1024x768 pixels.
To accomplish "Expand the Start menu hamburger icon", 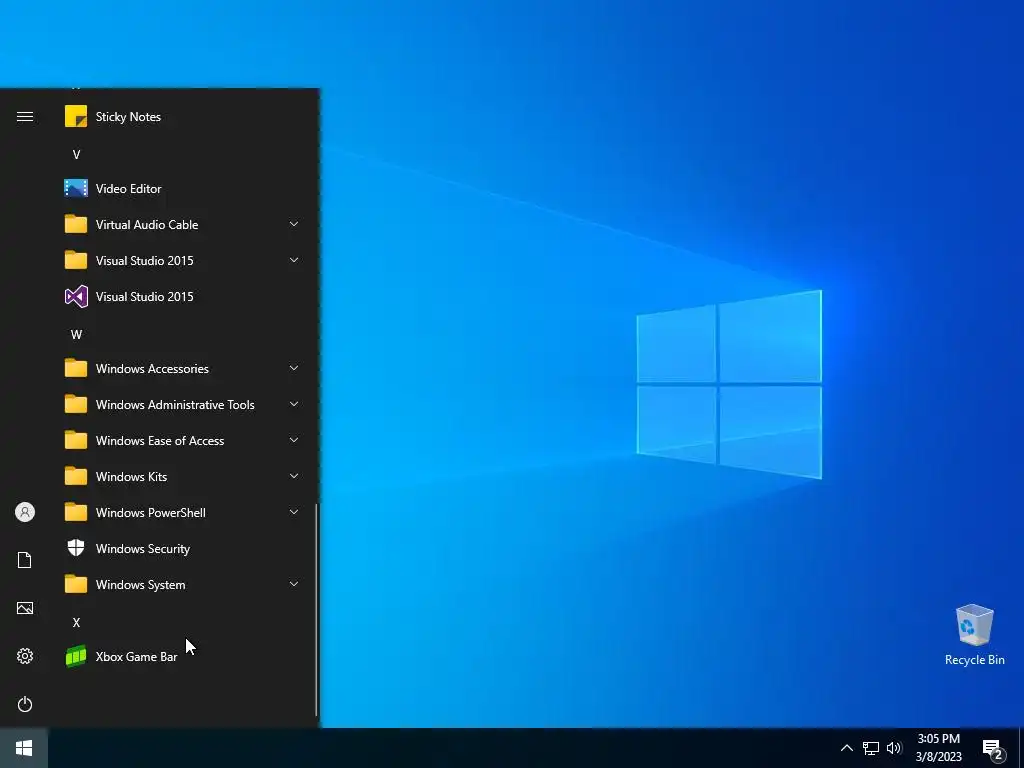I will click(x=25, y=117).
